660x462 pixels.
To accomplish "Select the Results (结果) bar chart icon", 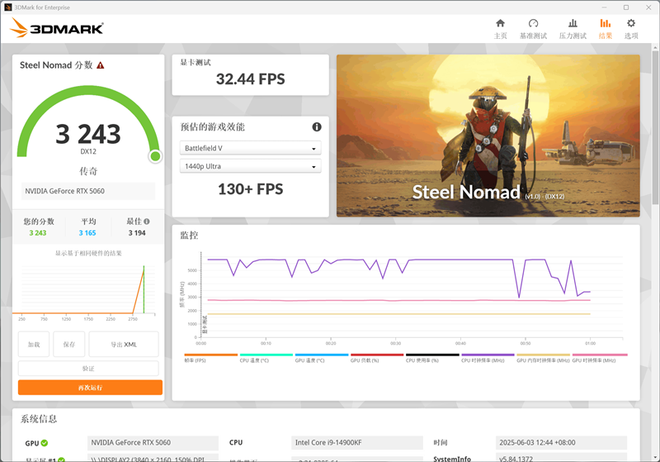I will coord(605,27).
